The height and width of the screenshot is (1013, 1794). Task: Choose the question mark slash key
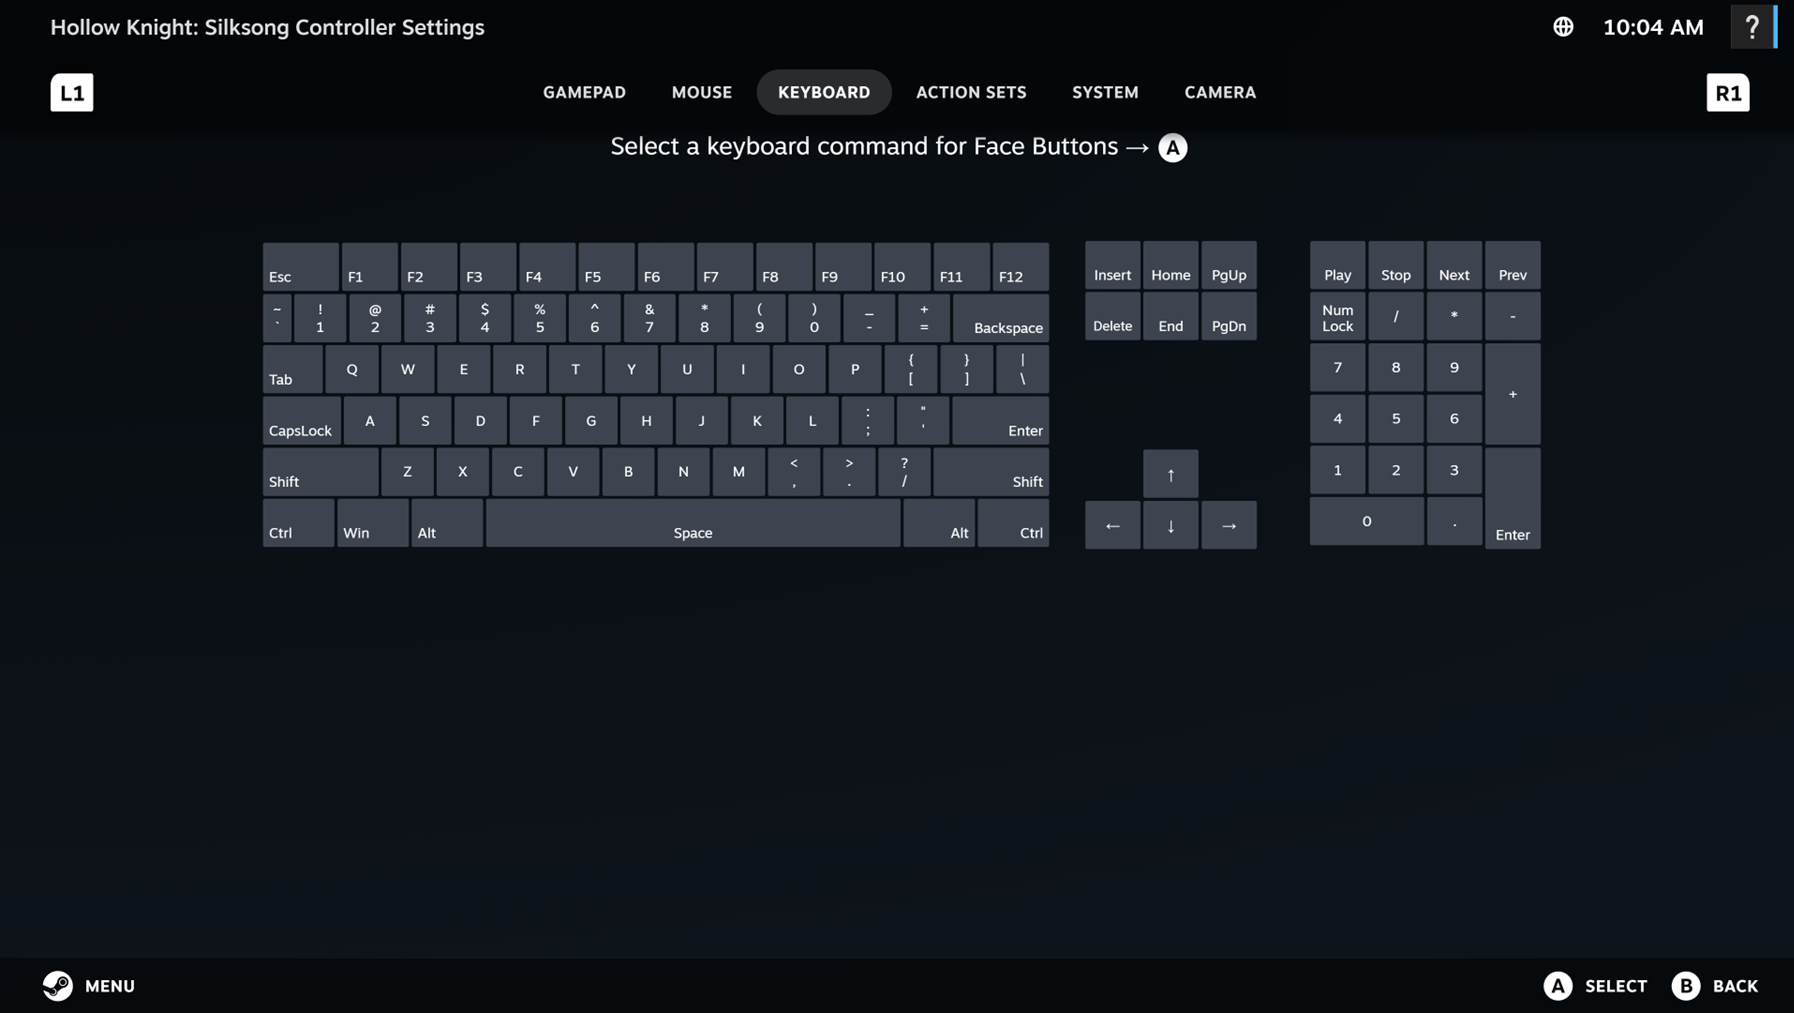tap(904, 471)
